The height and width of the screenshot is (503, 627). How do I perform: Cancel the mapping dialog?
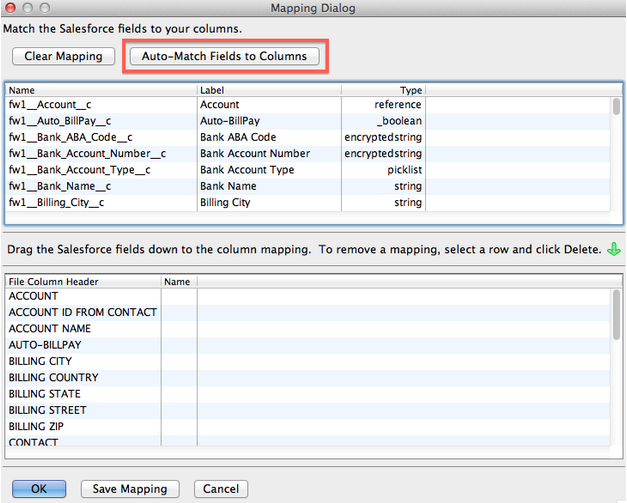[221, 489]
